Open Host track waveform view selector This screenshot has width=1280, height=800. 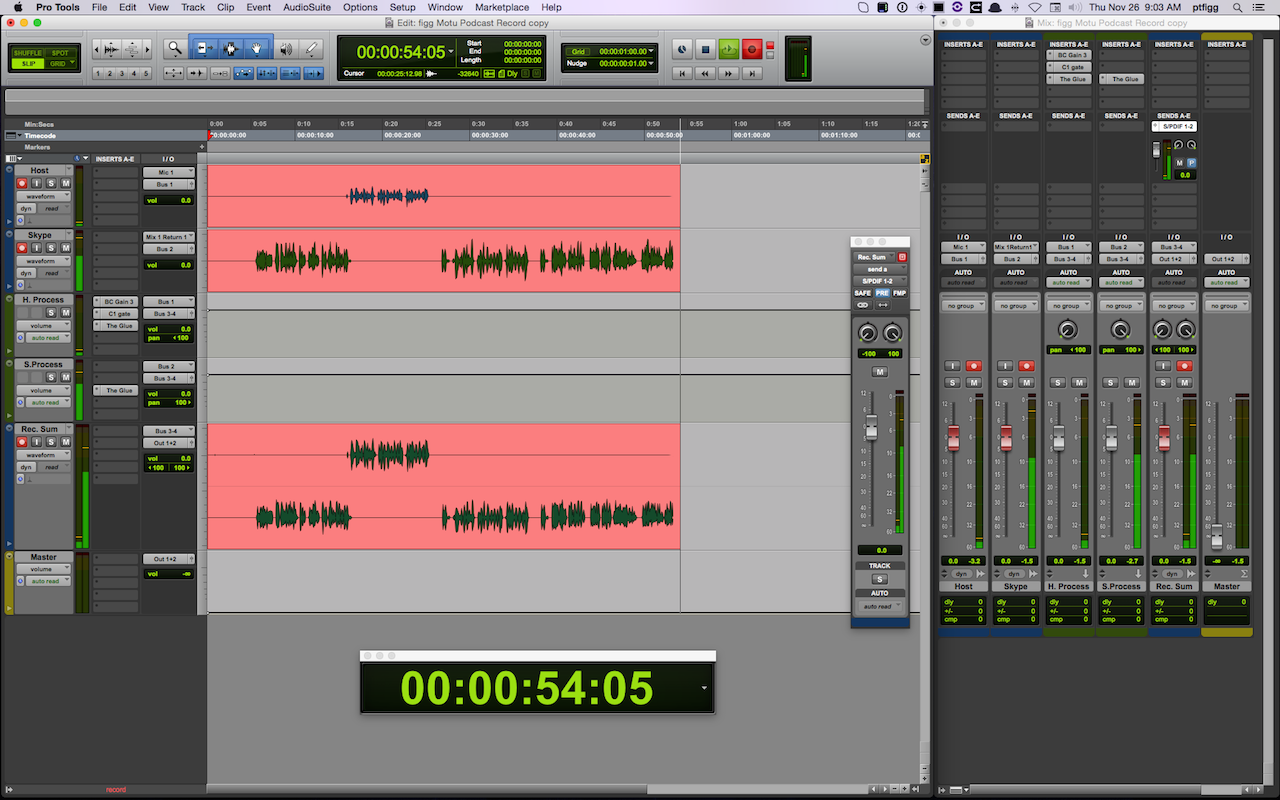pyautogui.click(x=44, y=196)
